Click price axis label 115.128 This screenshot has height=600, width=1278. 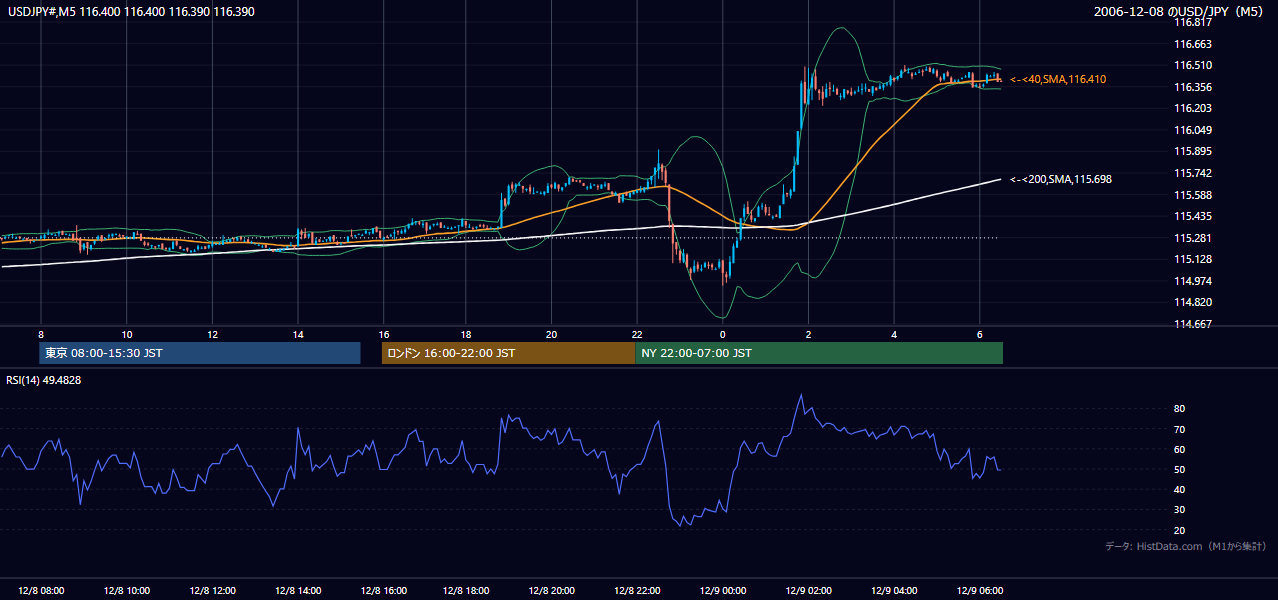[1193, 259]
